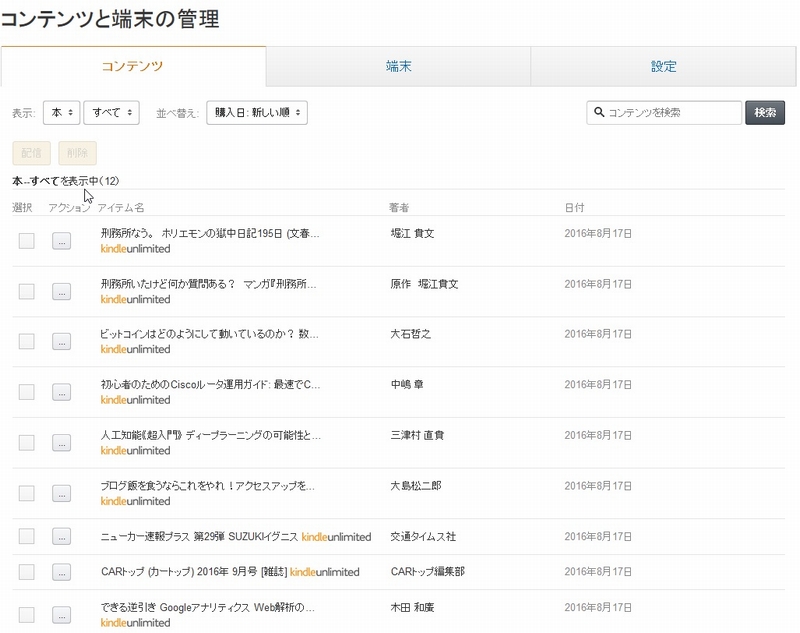Click author 中嶋 章

(407, 385)
